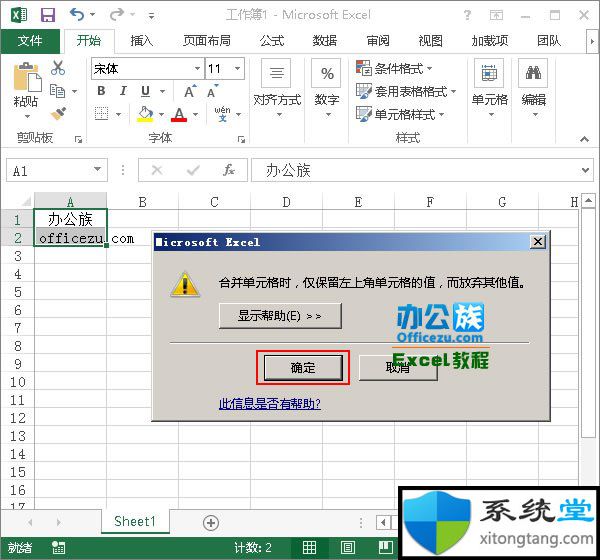
Task: Open the 数字 percent number group
Action: 327,88
